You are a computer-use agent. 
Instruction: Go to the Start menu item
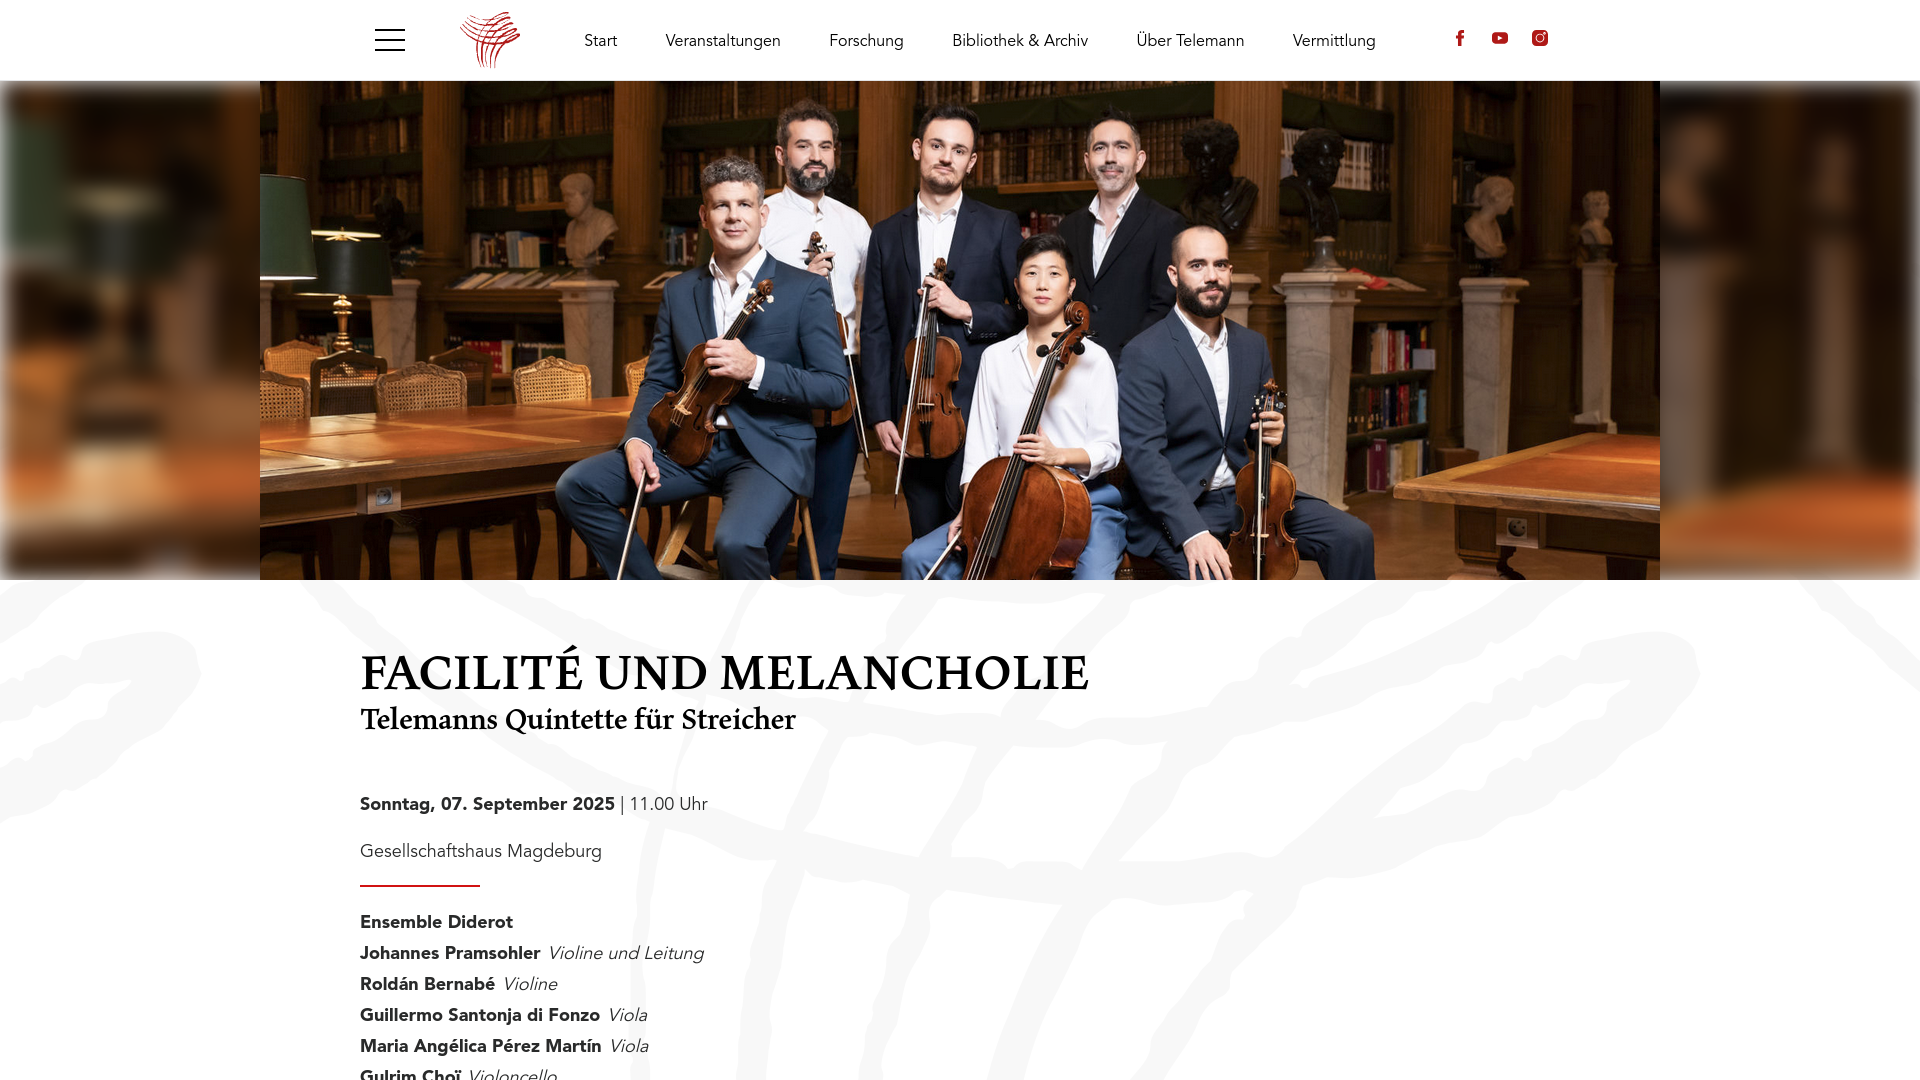coord(600,41)
